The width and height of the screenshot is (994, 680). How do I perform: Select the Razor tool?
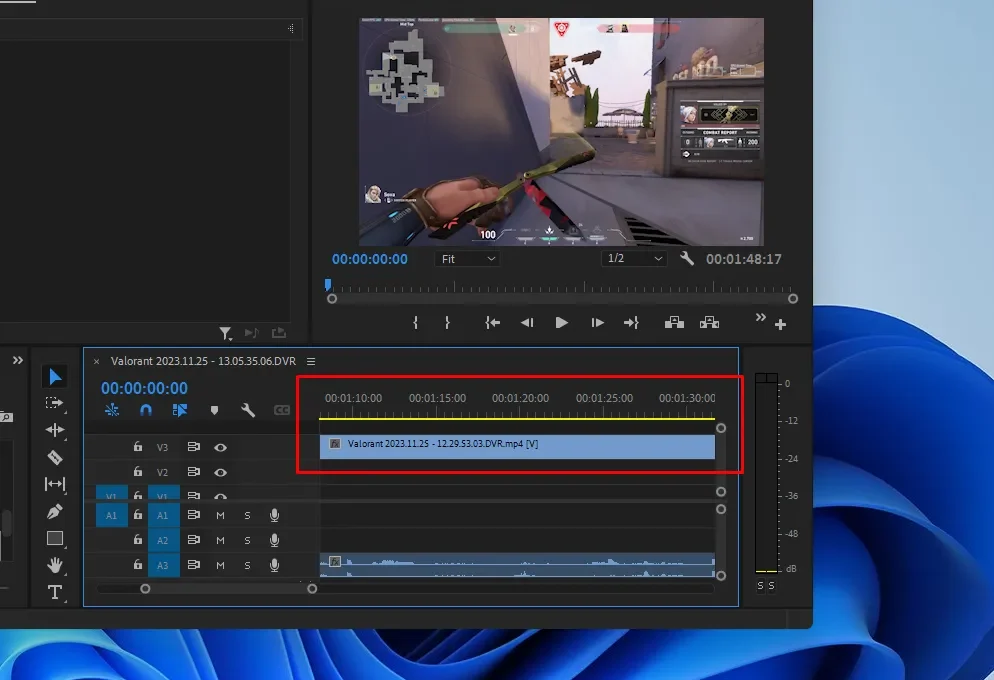click(x=55, y=457)
